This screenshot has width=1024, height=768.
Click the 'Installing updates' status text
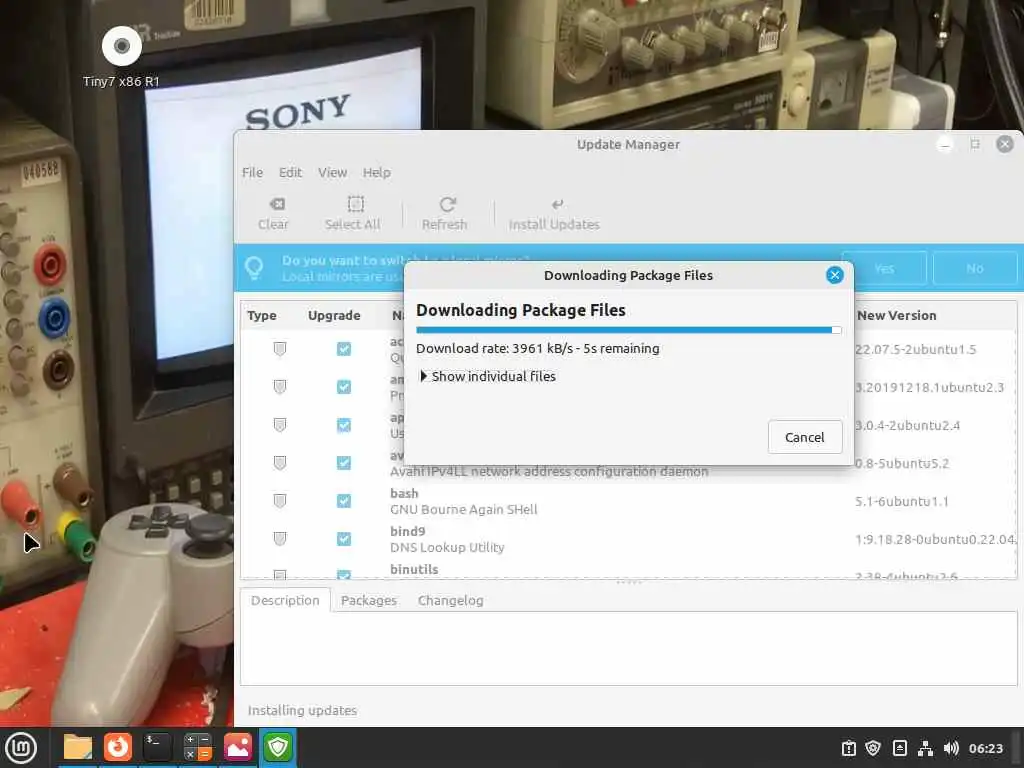(x=302, y=710)
